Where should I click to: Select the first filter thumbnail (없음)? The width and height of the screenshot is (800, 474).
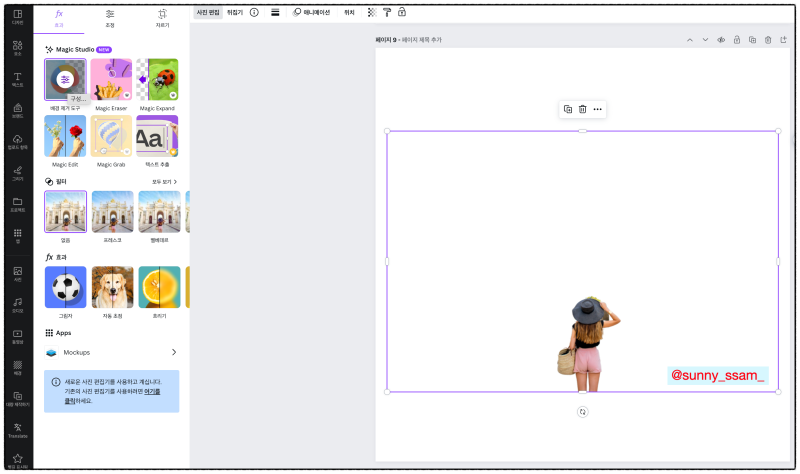65,212
